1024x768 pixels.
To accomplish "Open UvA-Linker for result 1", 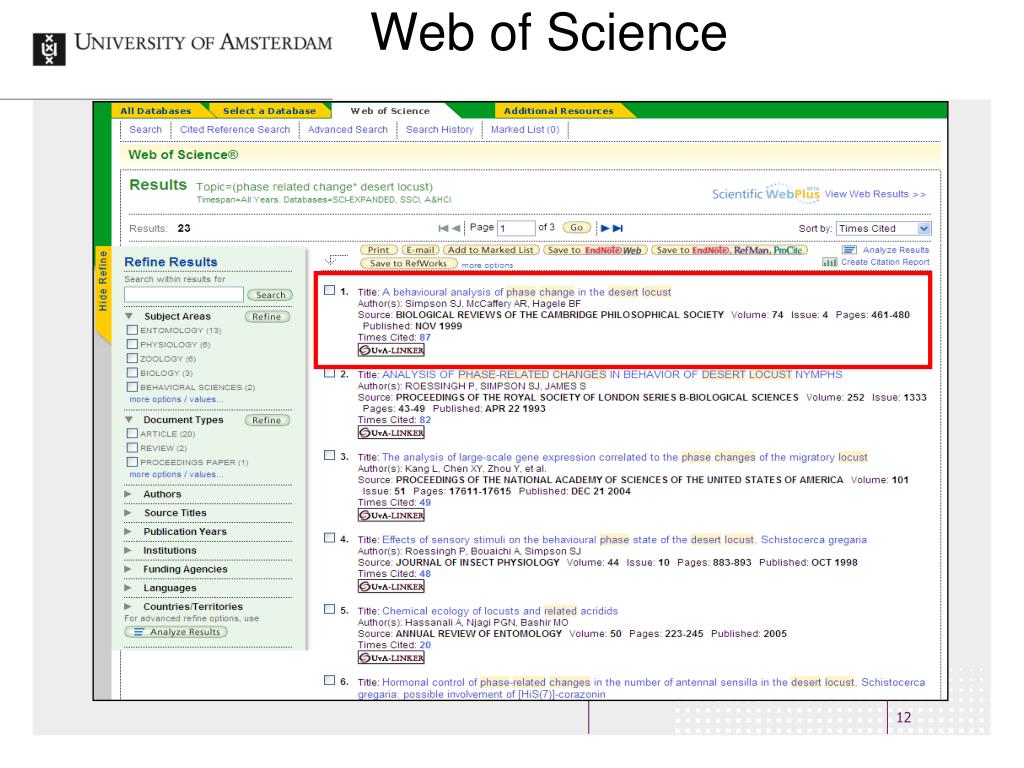I will [x=391, y=350].
